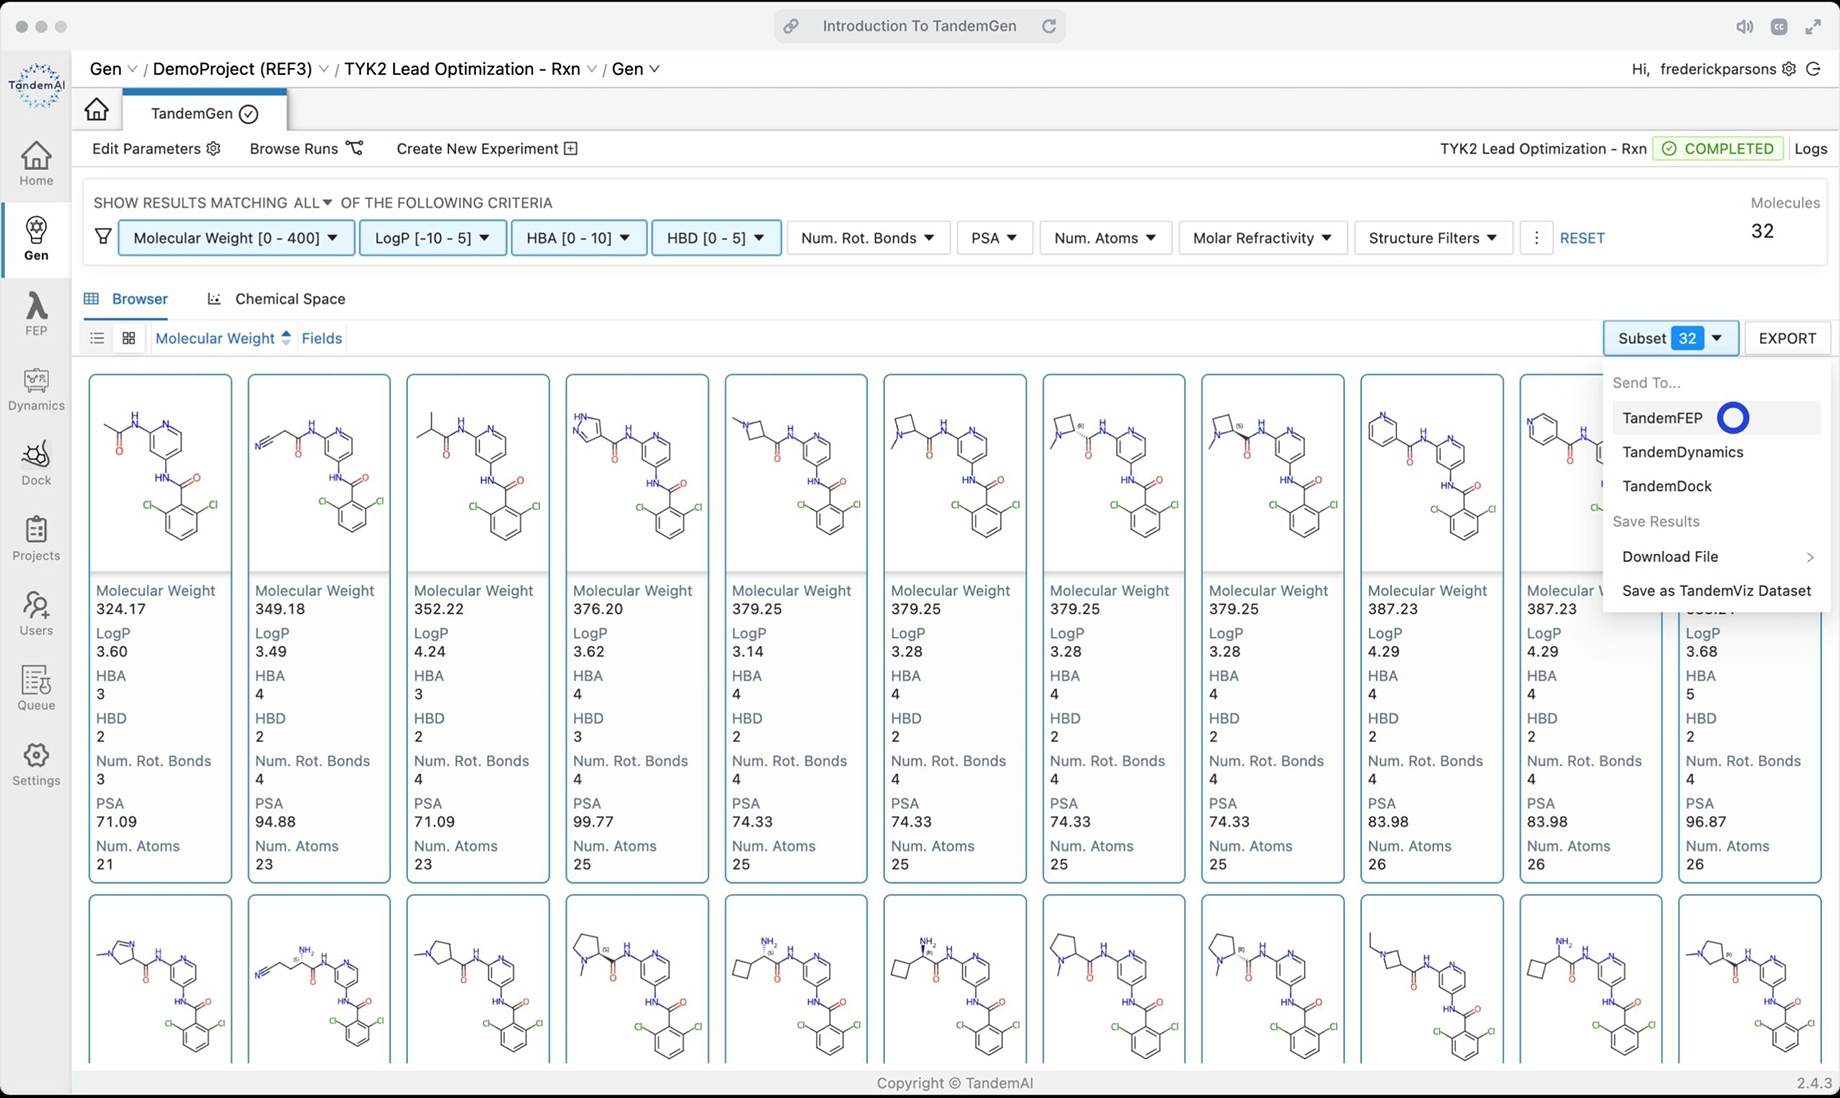Choose Save as TandemViz Dataset
Screen dimensions: 1840x1098
(1716, 591)
